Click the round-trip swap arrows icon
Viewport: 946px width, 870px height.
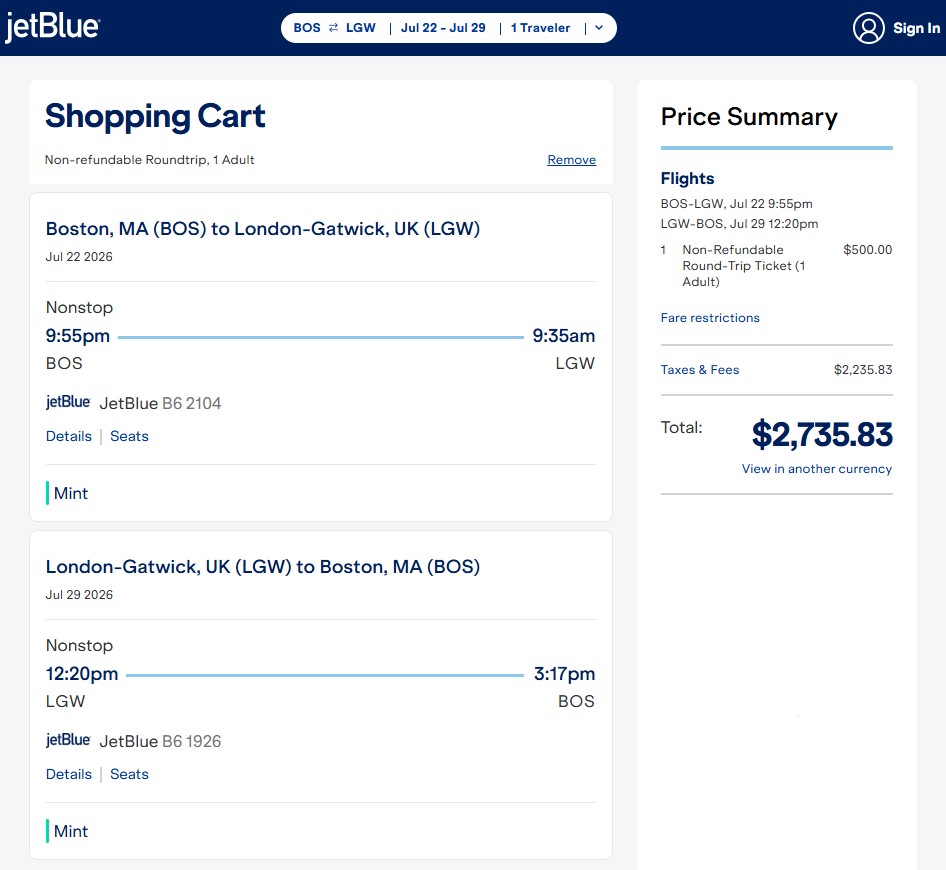(x=333, y=28)
